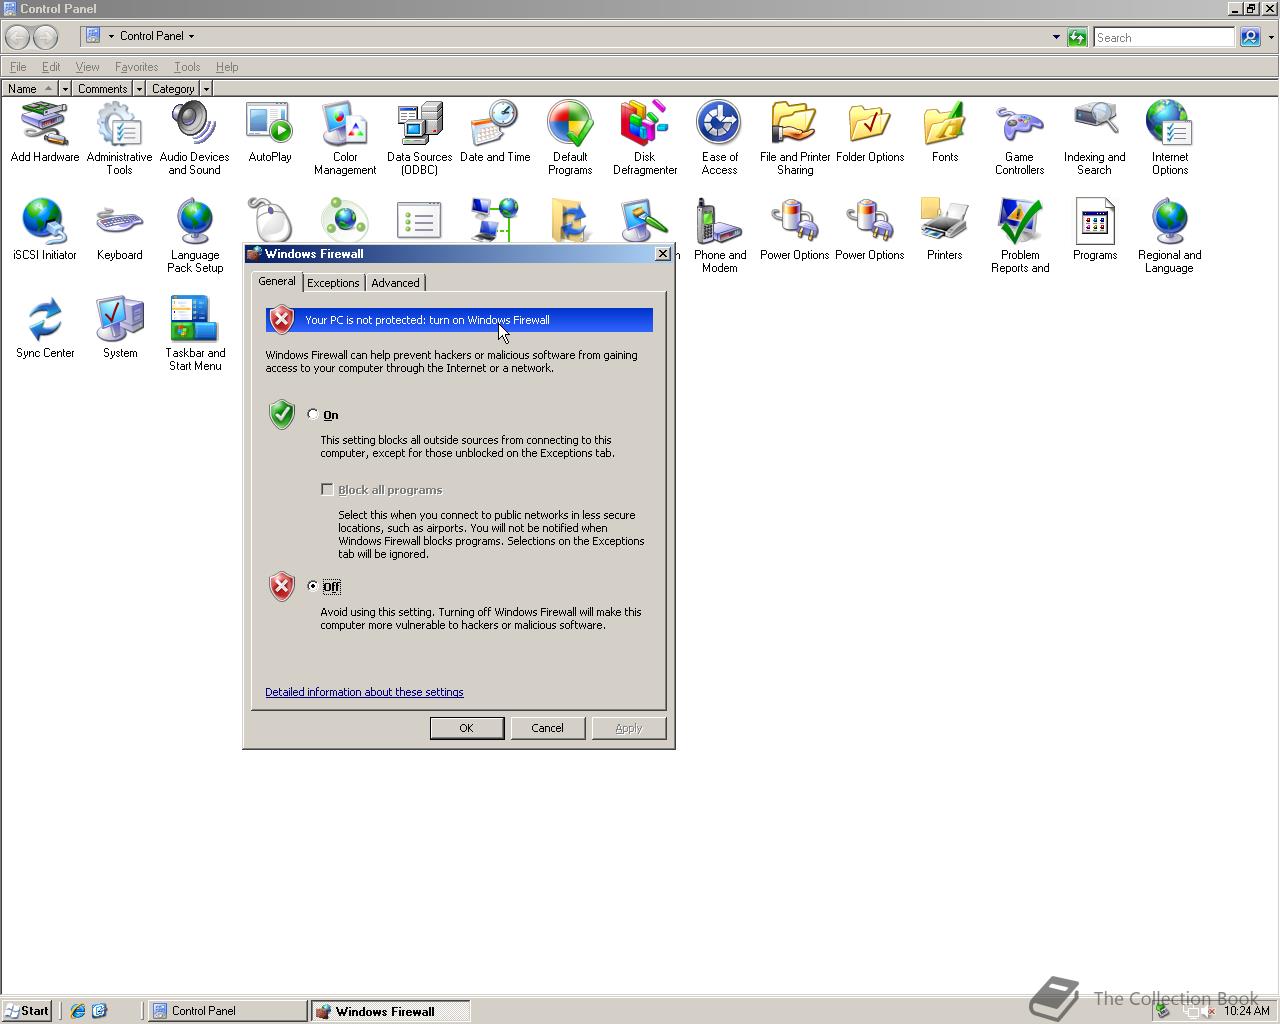Open Detailed information about these settings link
This screenshot has width=1280, height=1024.
(x=364, y=692)
